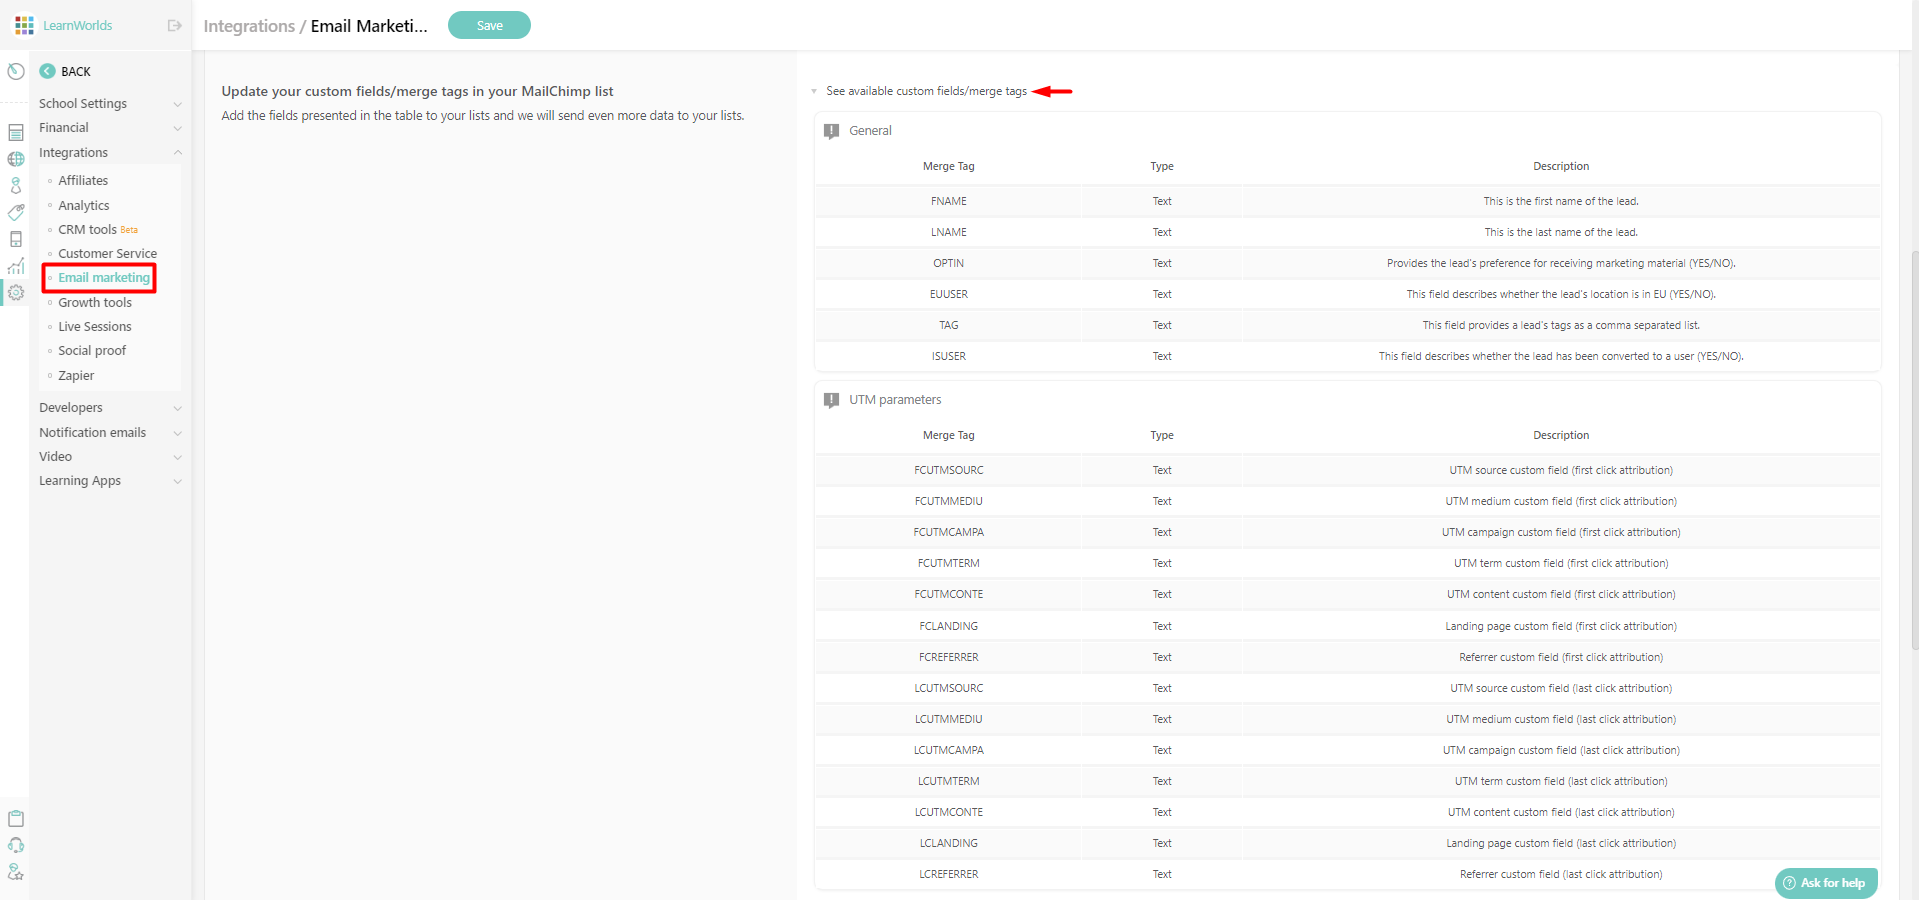The width and height of the screenshot is (1919, 900).
Task: Open the CRM tools Beta menu item
Action: pos(88,229)
